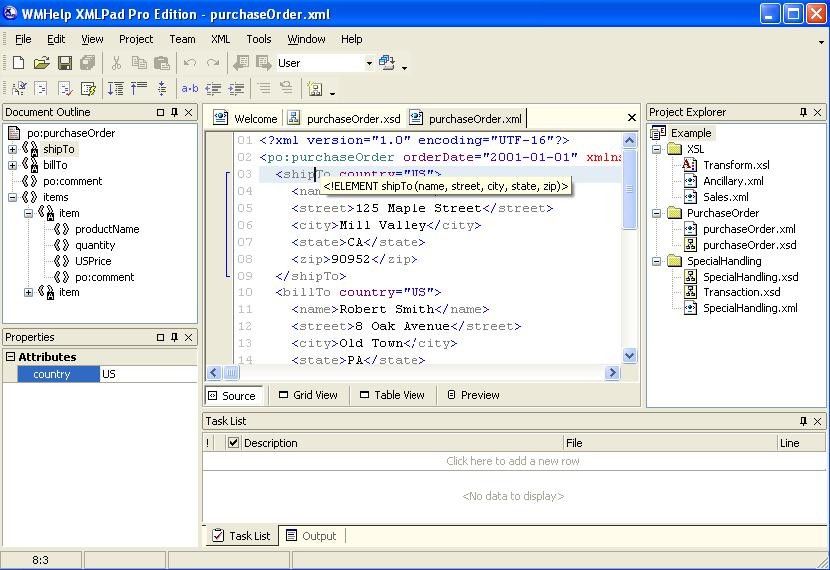This screenshot has width=830, height=570.
Task: Click the Paste clipboard icon
Action: tap(162, 63)
